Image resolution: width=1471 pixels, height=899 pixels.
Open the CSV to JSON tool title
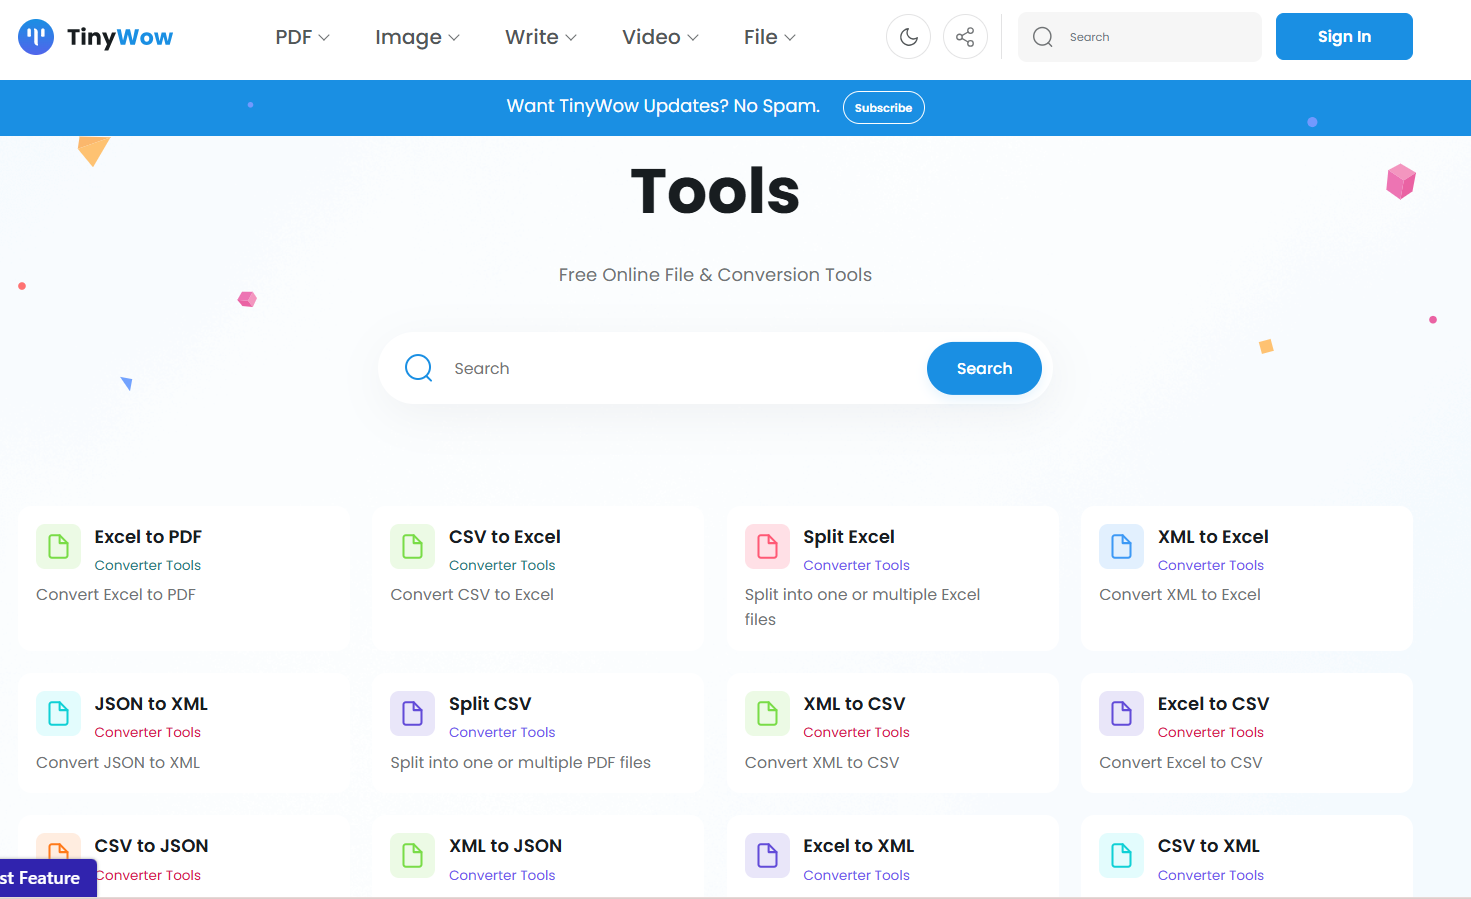point(151,846)
